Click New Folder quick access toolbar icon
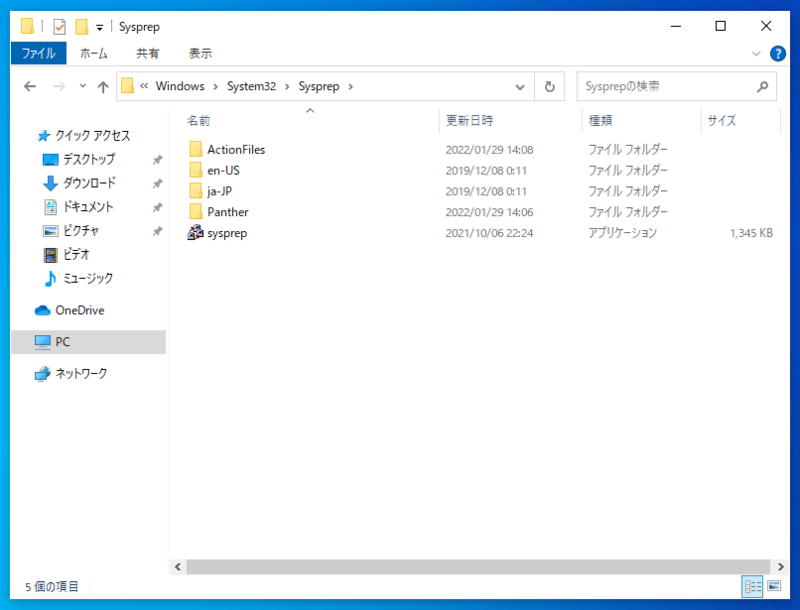 tap(81, 27)
